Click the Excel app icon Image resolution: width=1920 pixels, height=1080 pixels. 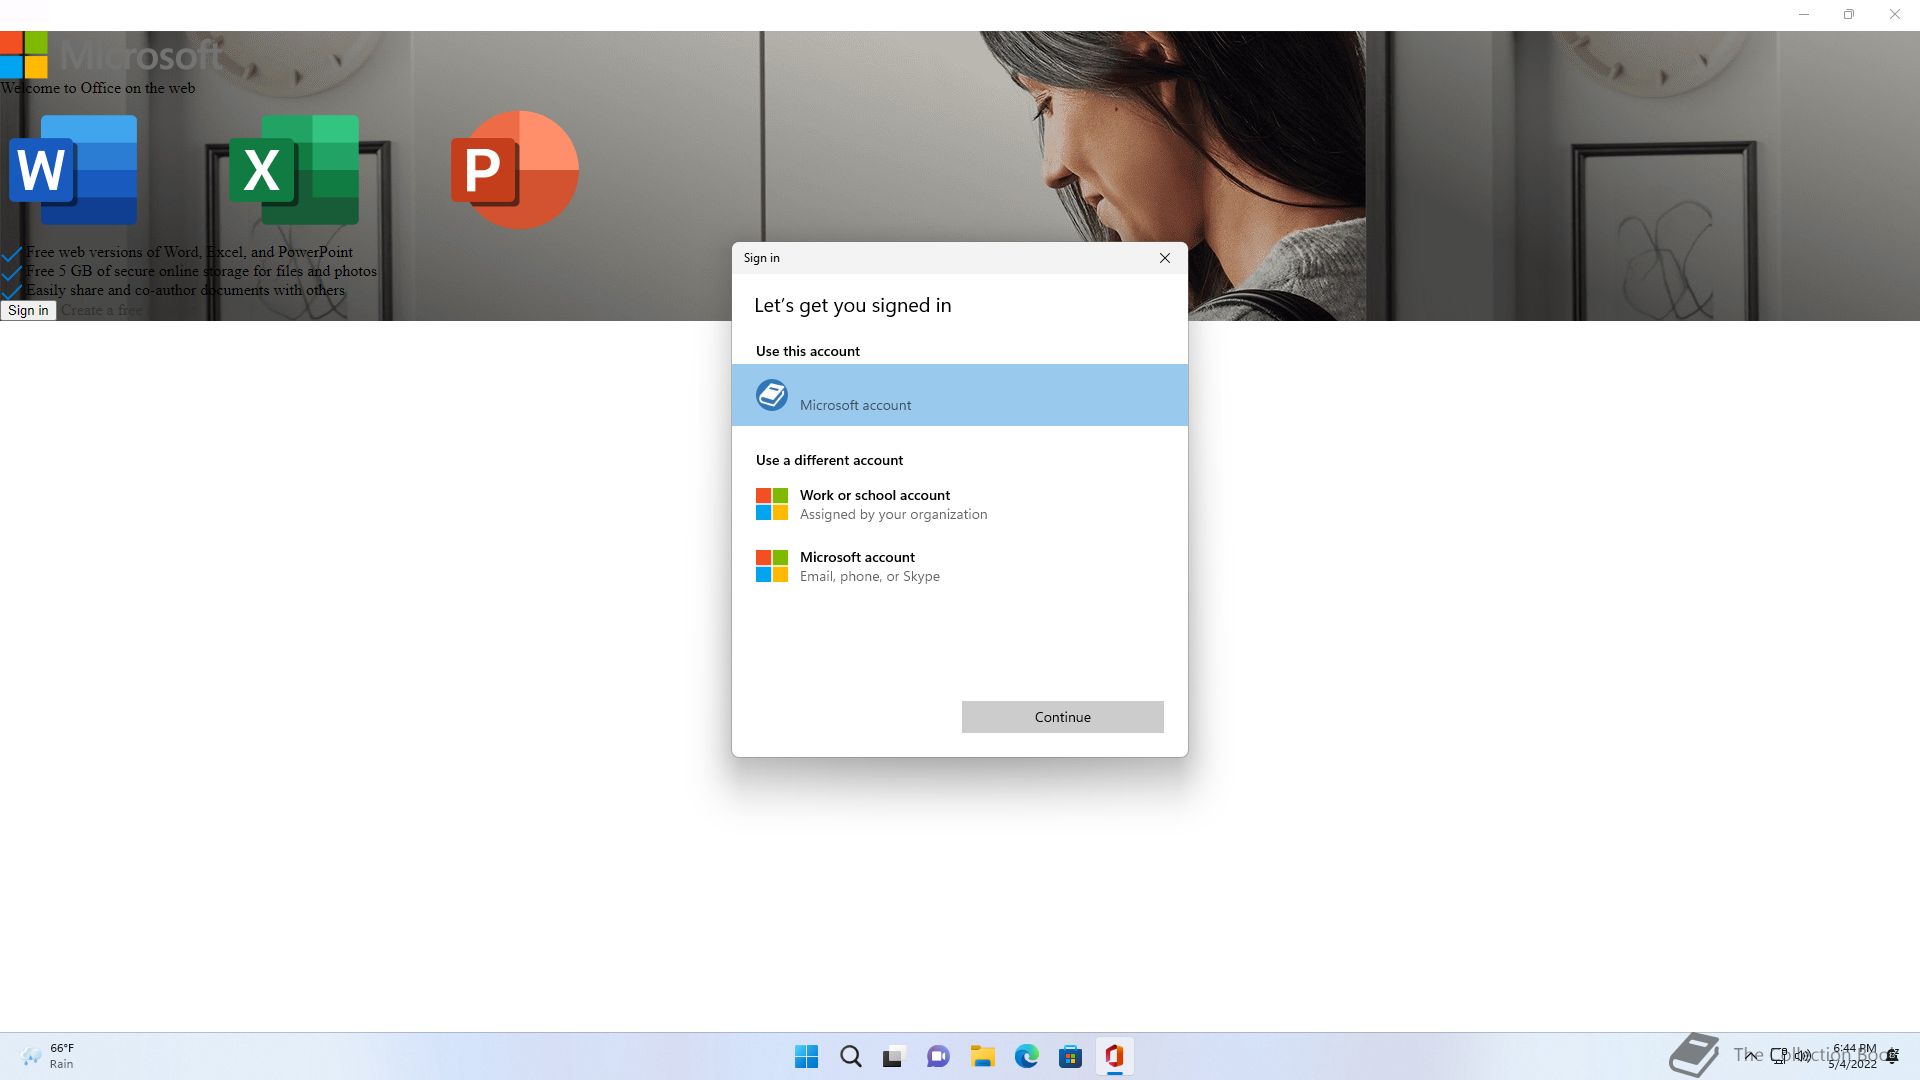click(x=294, y=169)
